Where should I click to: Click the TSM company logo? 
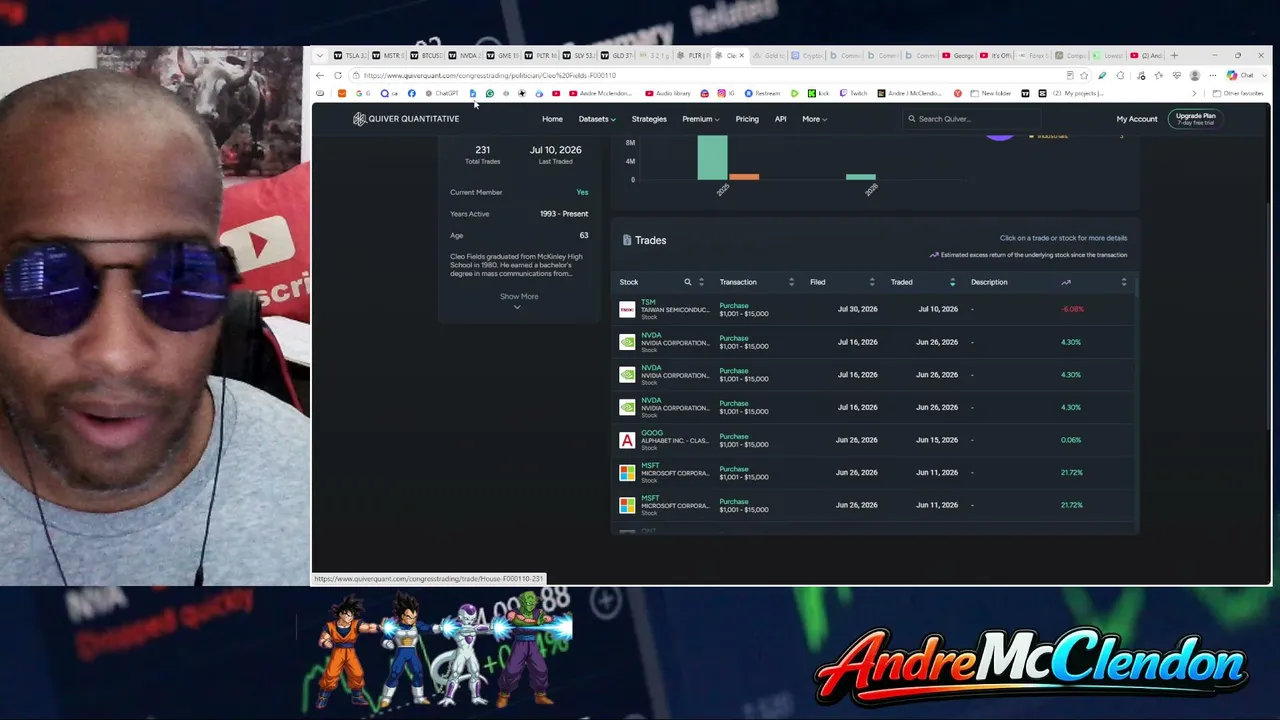(627, 310)
